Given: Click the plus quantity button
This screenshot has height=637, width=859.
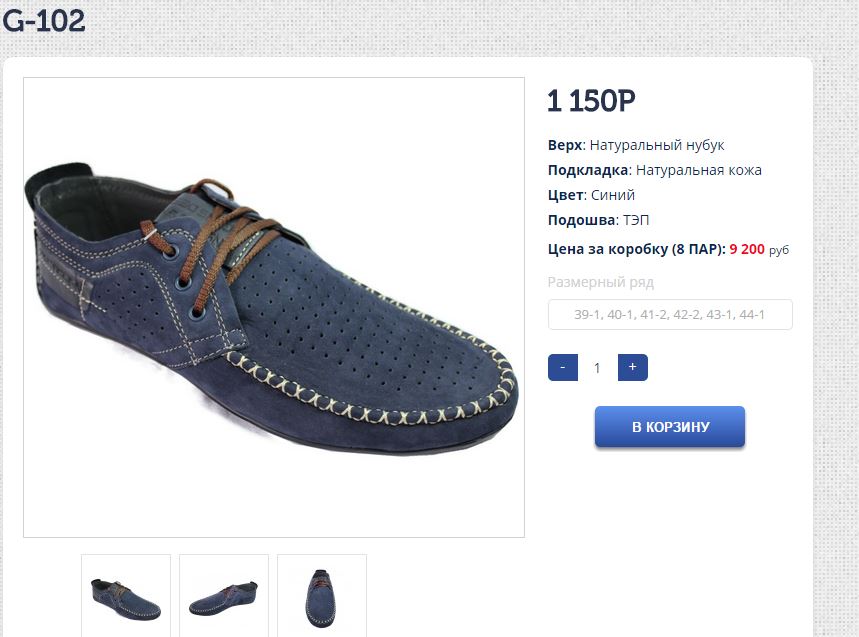Looking at the screenshot, I should [x=632, y=368].
